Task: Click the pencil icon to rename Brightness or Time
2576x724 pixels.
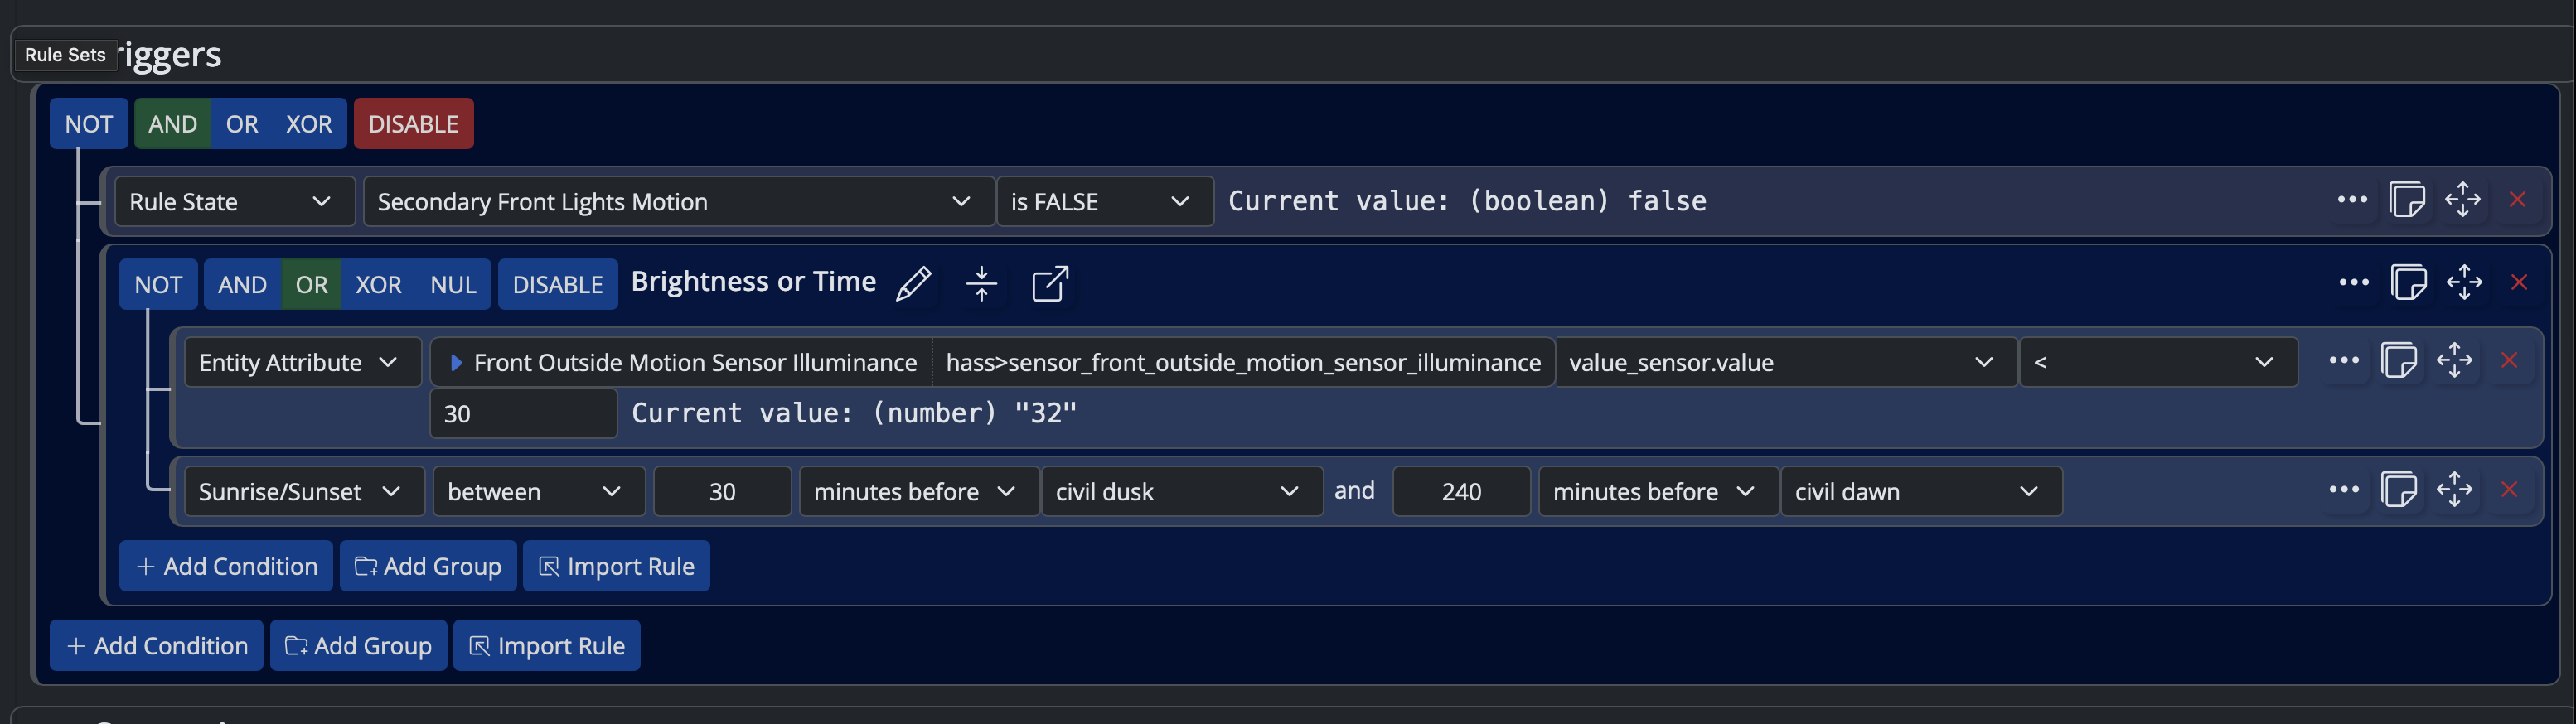Action: coord(913,284)
